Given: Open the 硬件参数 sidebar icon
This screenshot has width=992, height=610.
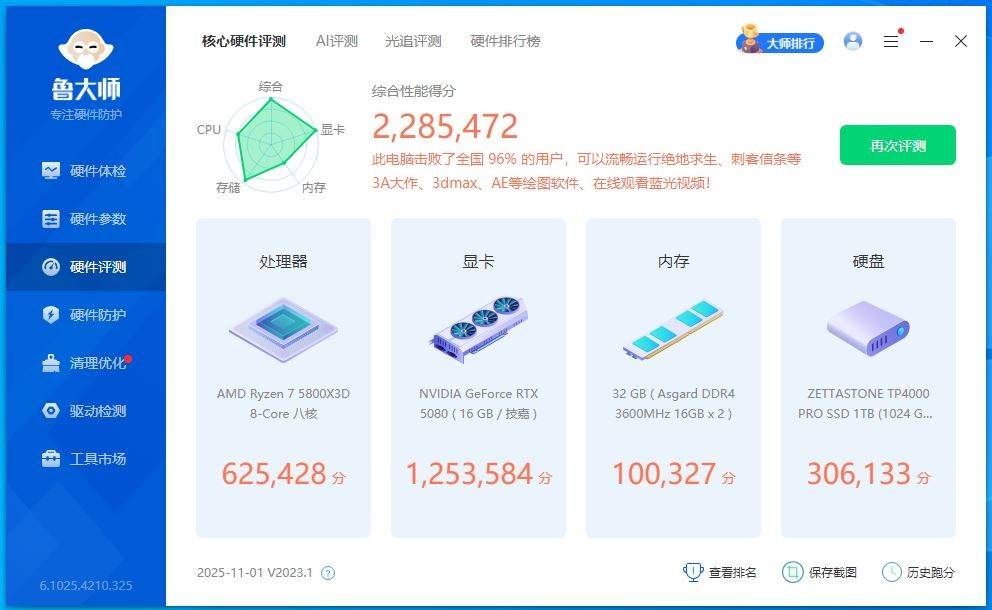Looking at the screenshot, I should [53, 218].
